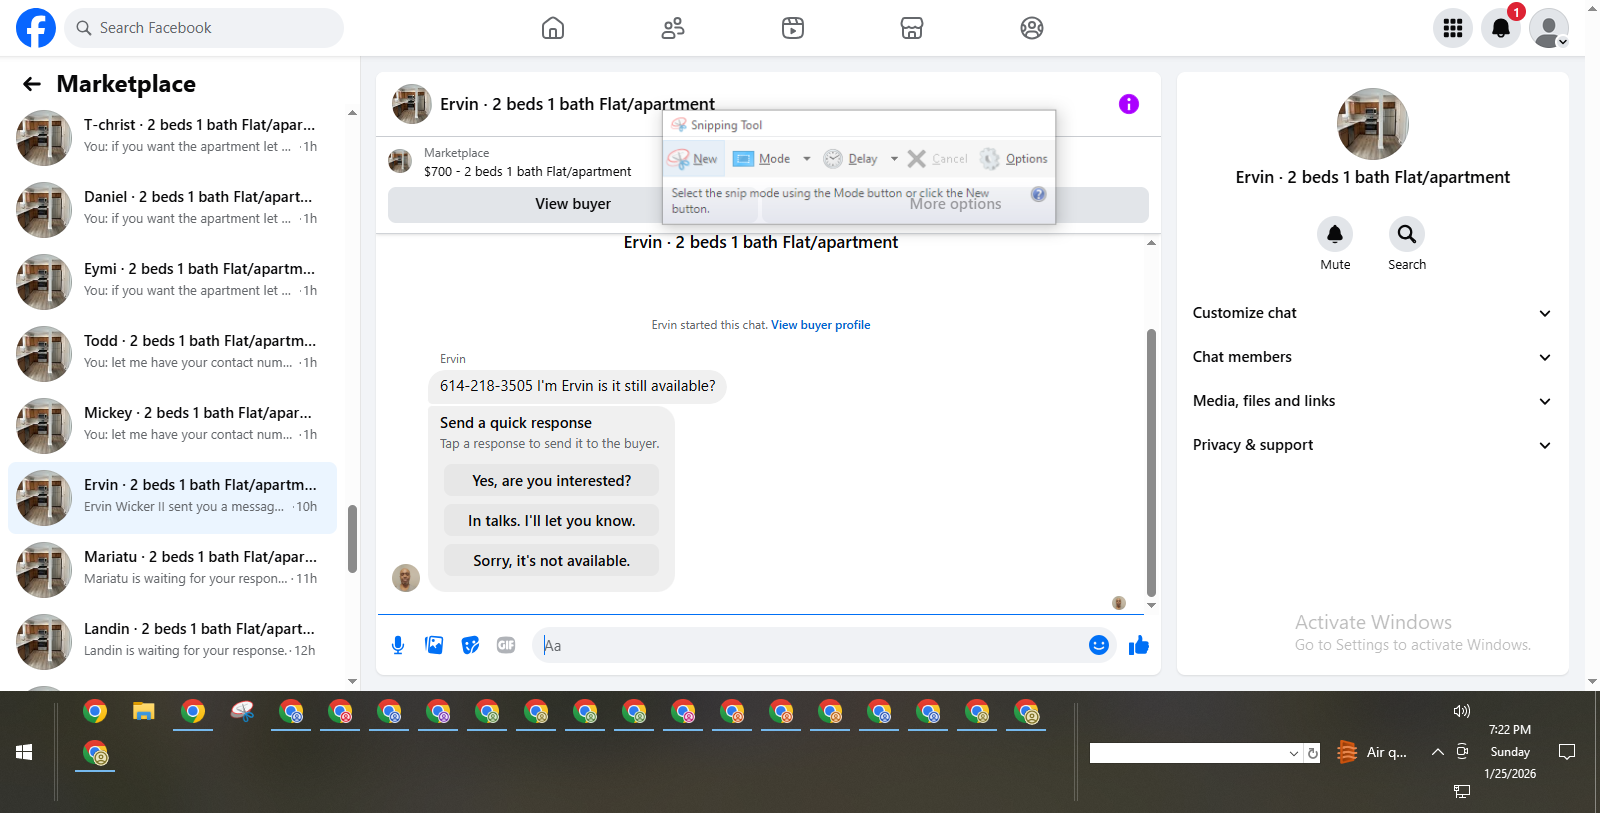Open the notifications bell with badge
Viewport: 1600px width, 813px height.
pyautogui.click(x=1501, y=28)
